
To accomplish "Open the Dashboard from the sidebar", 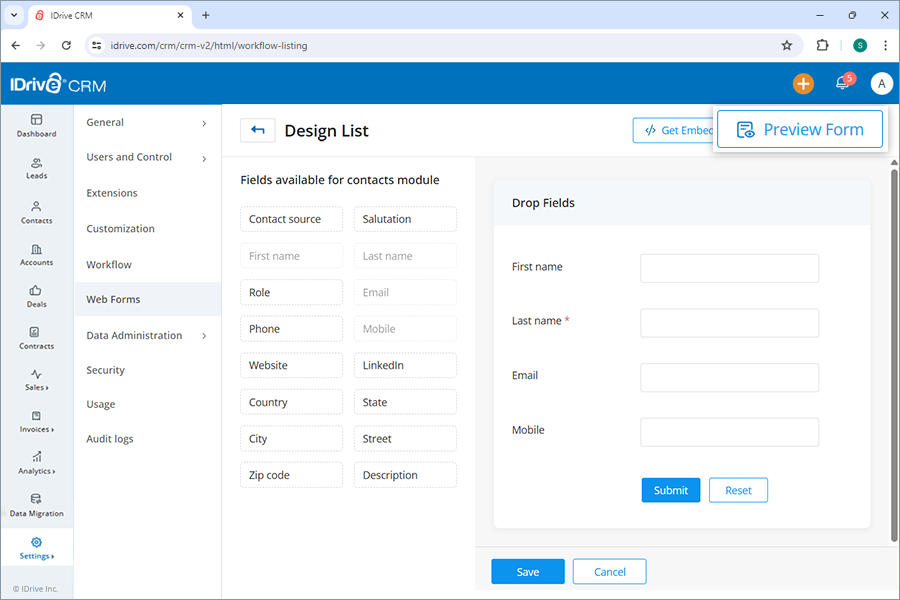I will [36, 127].
